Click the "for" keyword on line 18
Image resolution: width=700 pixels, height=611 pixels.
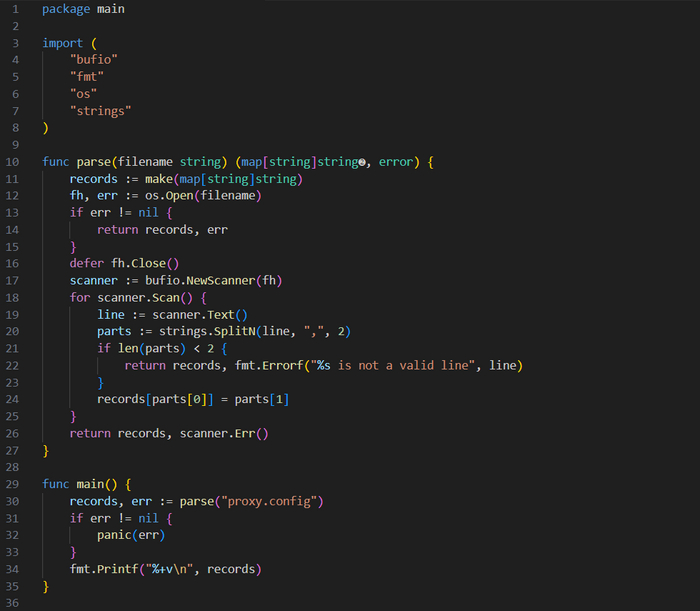point(80,298)
